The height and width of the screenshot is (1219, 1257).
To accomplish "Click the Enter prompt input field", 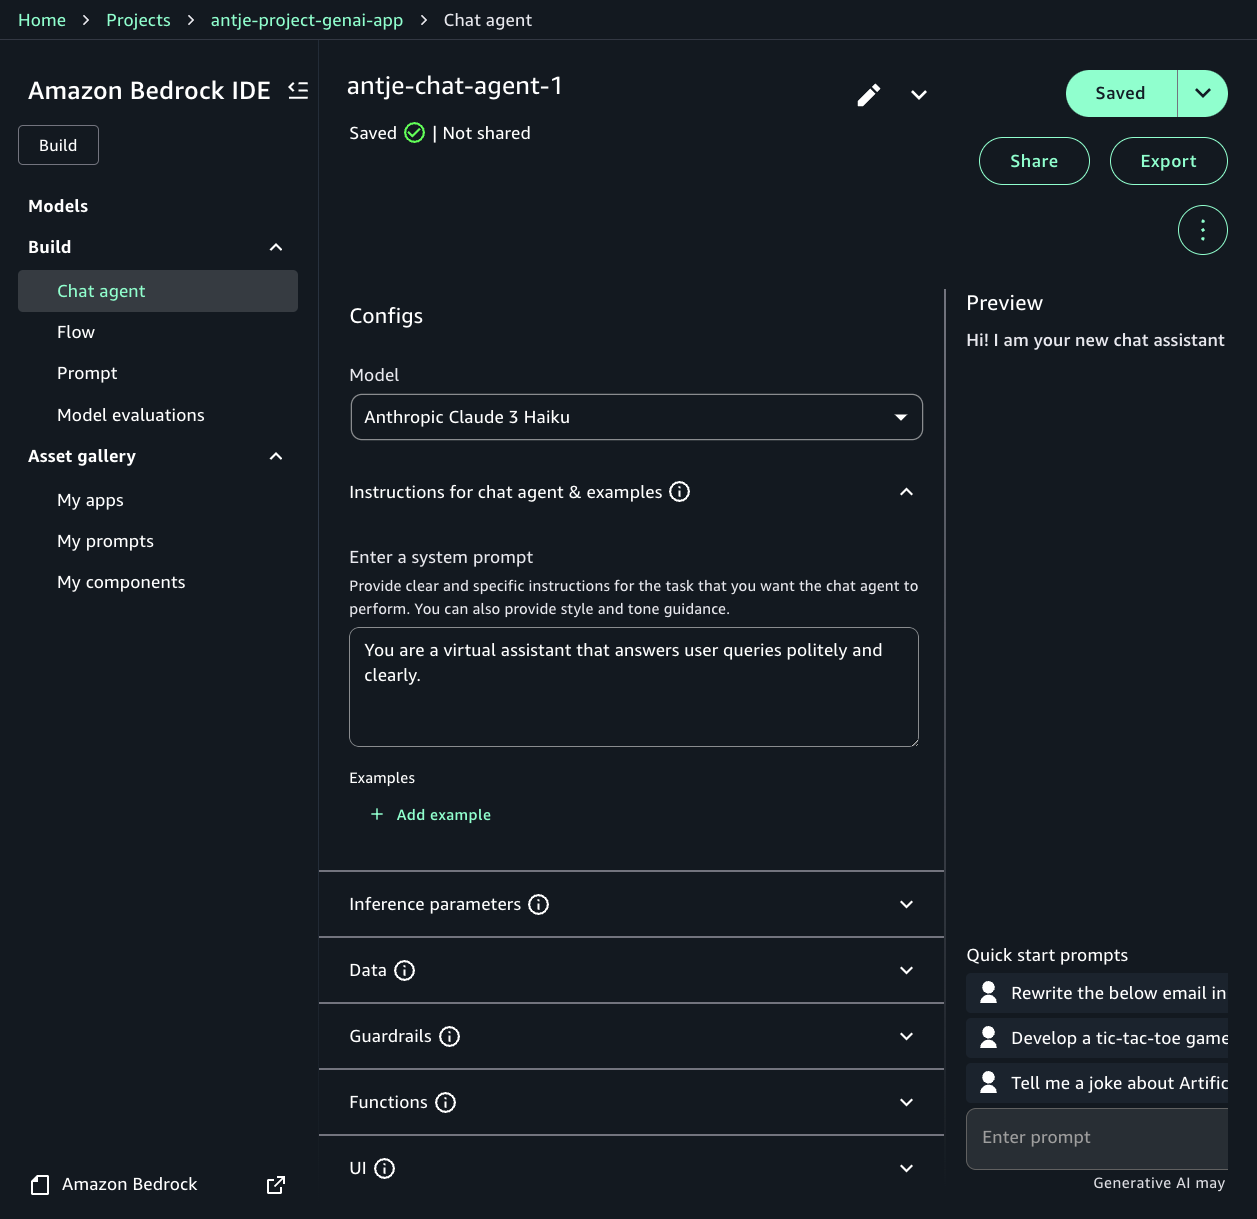I will (x=1097, y=1138).
